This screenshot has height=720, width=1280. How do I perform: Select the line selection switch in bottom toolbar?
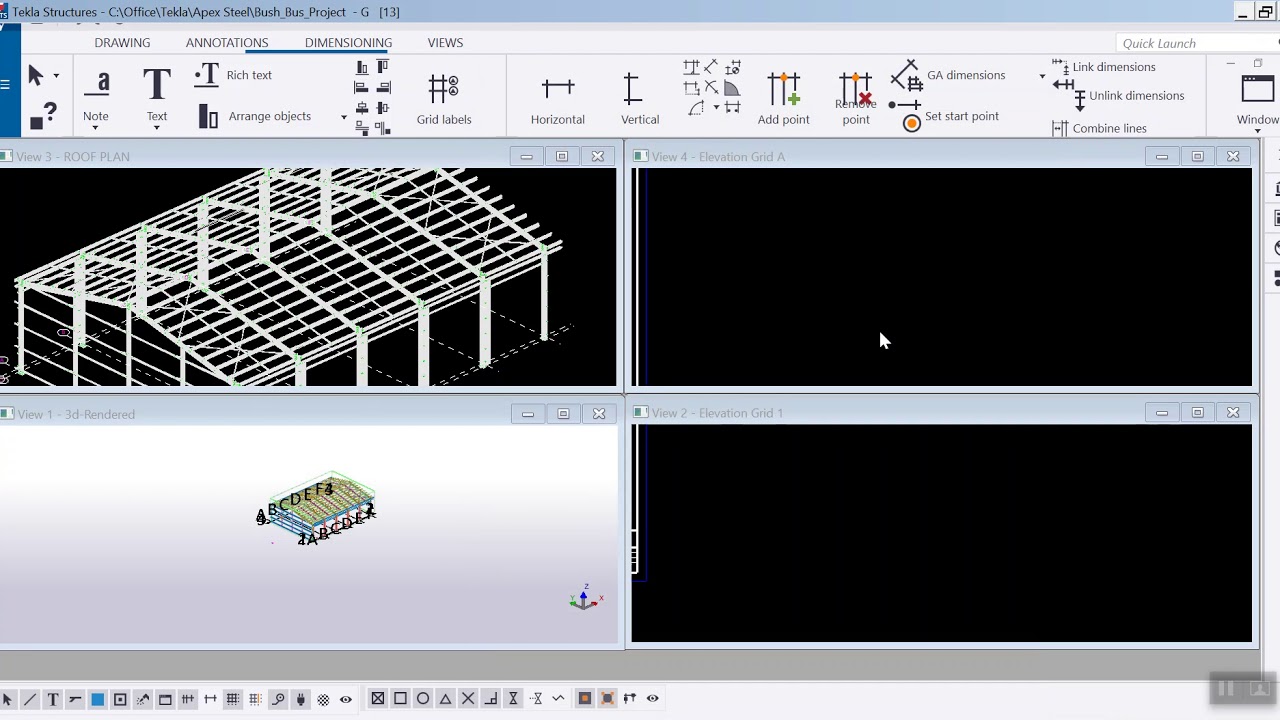(29, 699)
